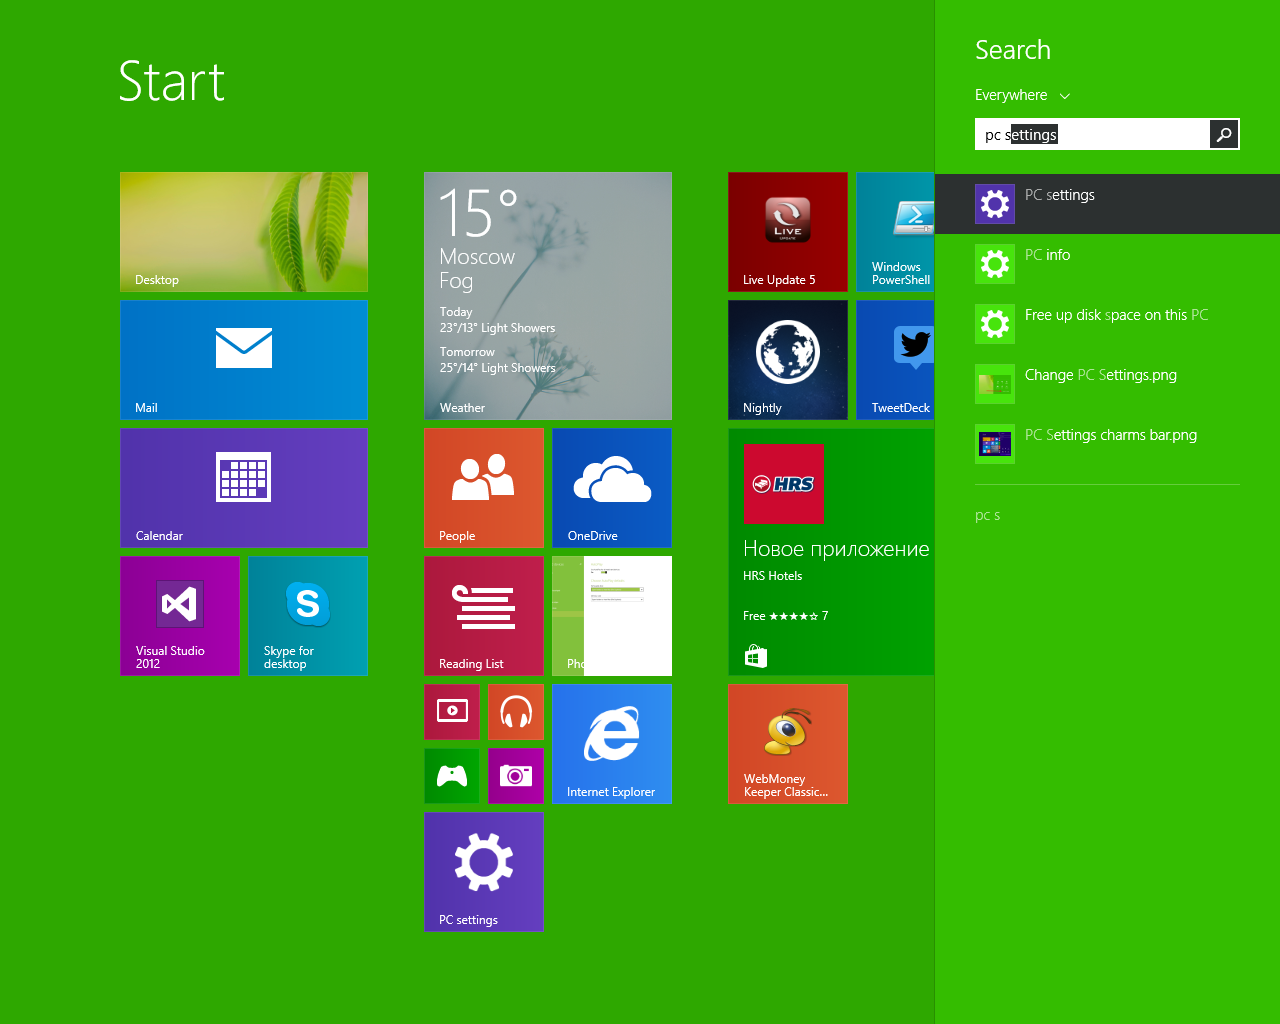This screenshot has width=1280, height=1024.
Task: Click the search magnifier button
Action: [x=1224, y=134]
